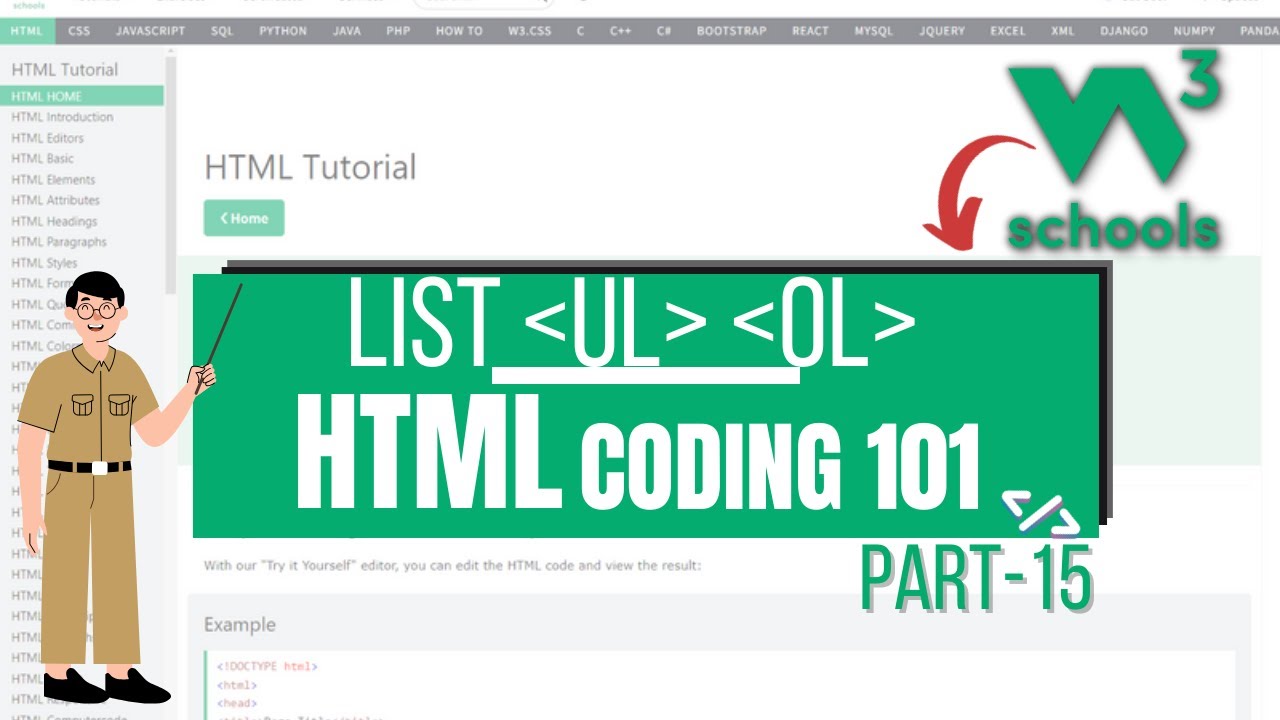1280x720 pixels.
Task: Go to the MYSQL tab
Action: 873,31
